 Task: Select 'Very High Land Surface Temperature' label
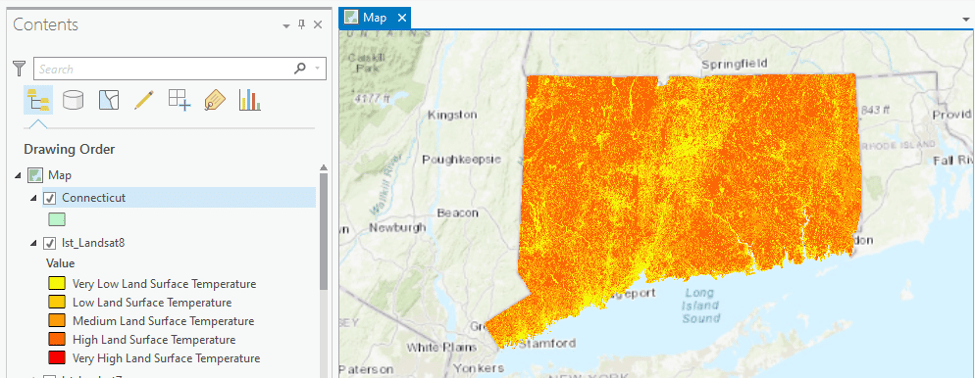coord(166,358)
